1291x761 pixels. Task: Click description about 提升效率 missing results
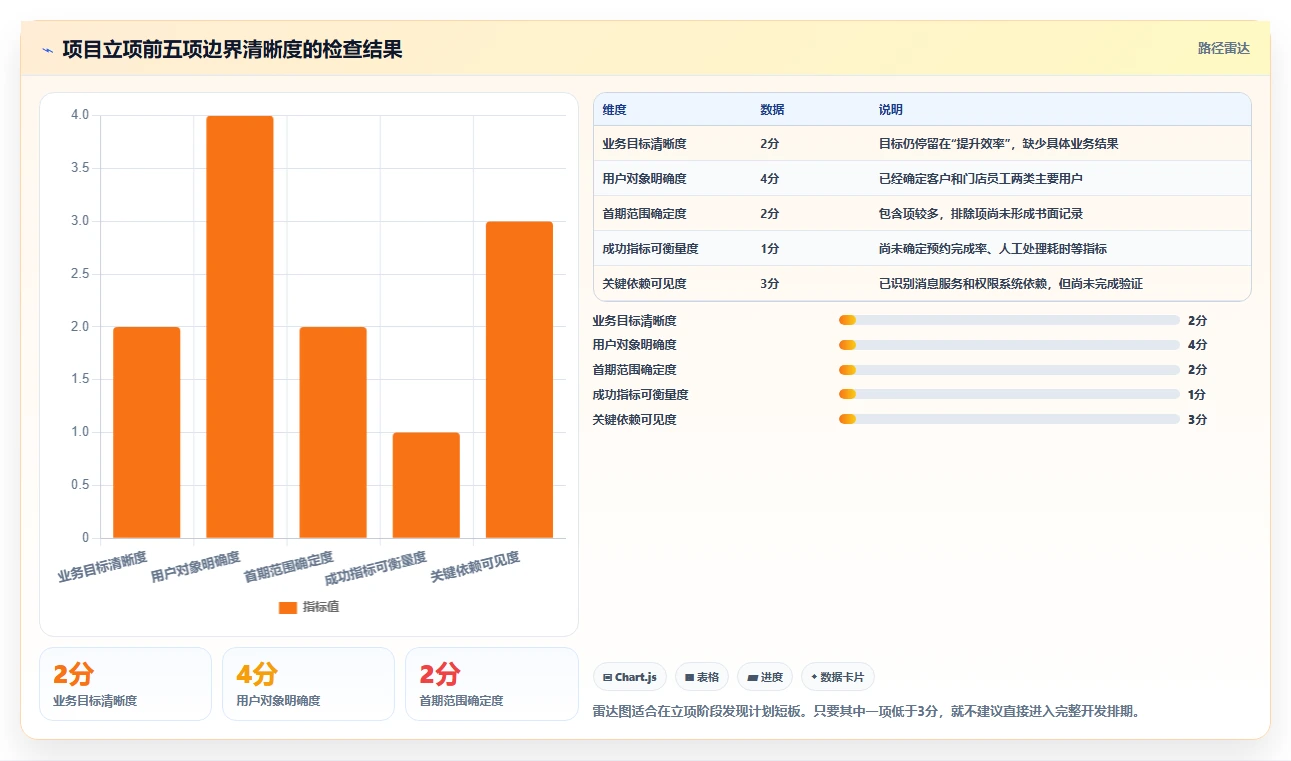(x=998, y=143)
